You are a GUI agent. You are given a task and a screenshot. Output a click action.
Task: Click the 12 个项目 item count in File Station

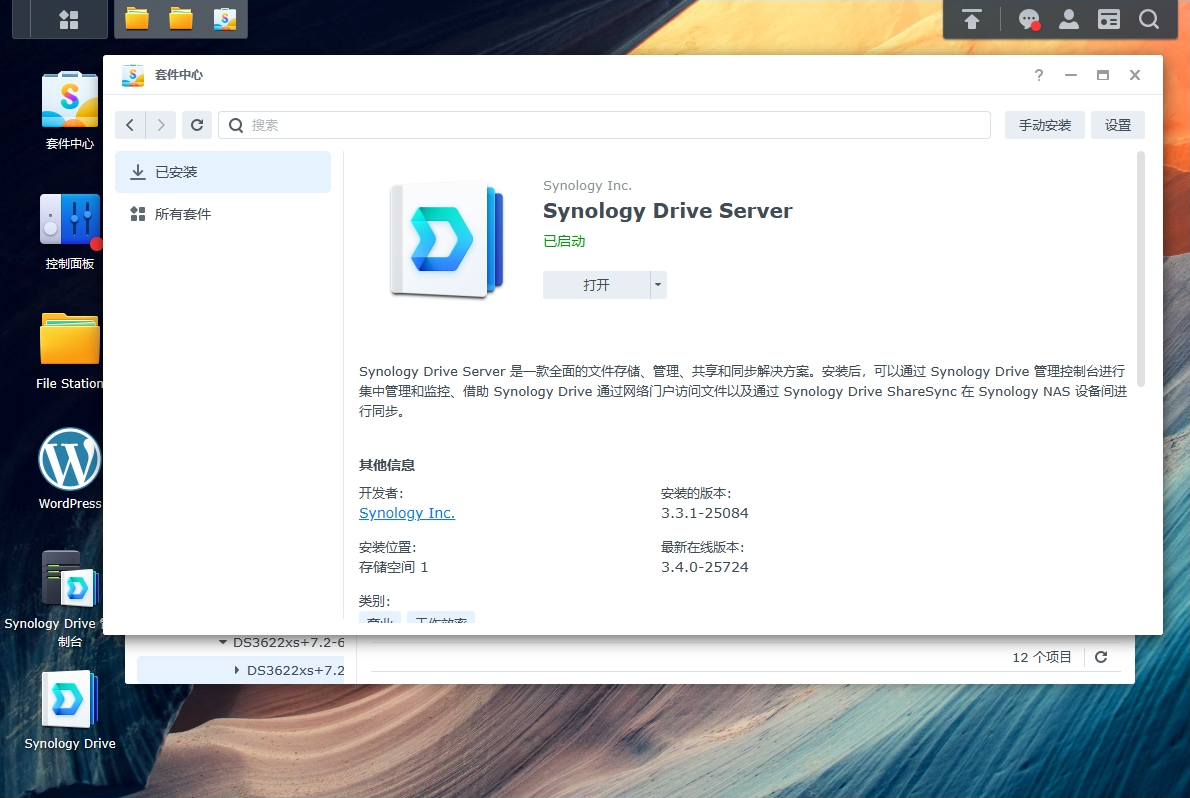[1041, 658]
